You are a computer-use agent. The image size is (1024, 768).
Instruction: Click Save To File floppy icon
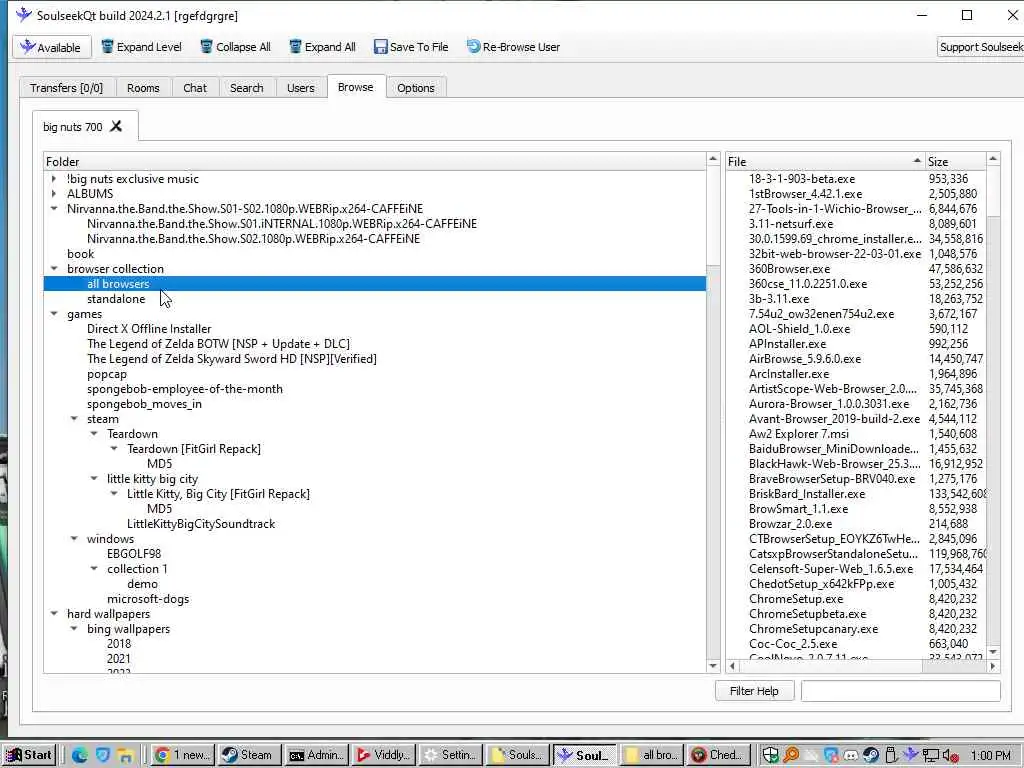point(380,47)
